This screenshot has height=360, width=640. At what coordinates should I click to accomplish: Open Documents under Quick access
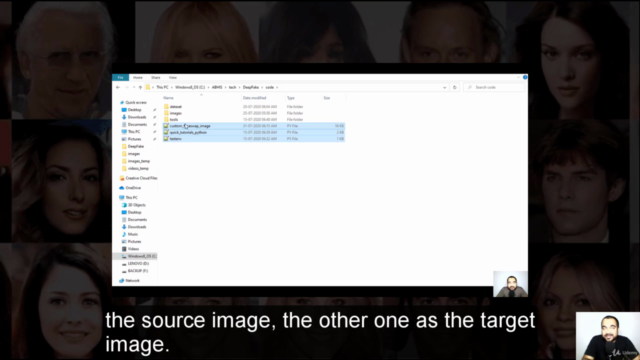[x=137, y=124]
